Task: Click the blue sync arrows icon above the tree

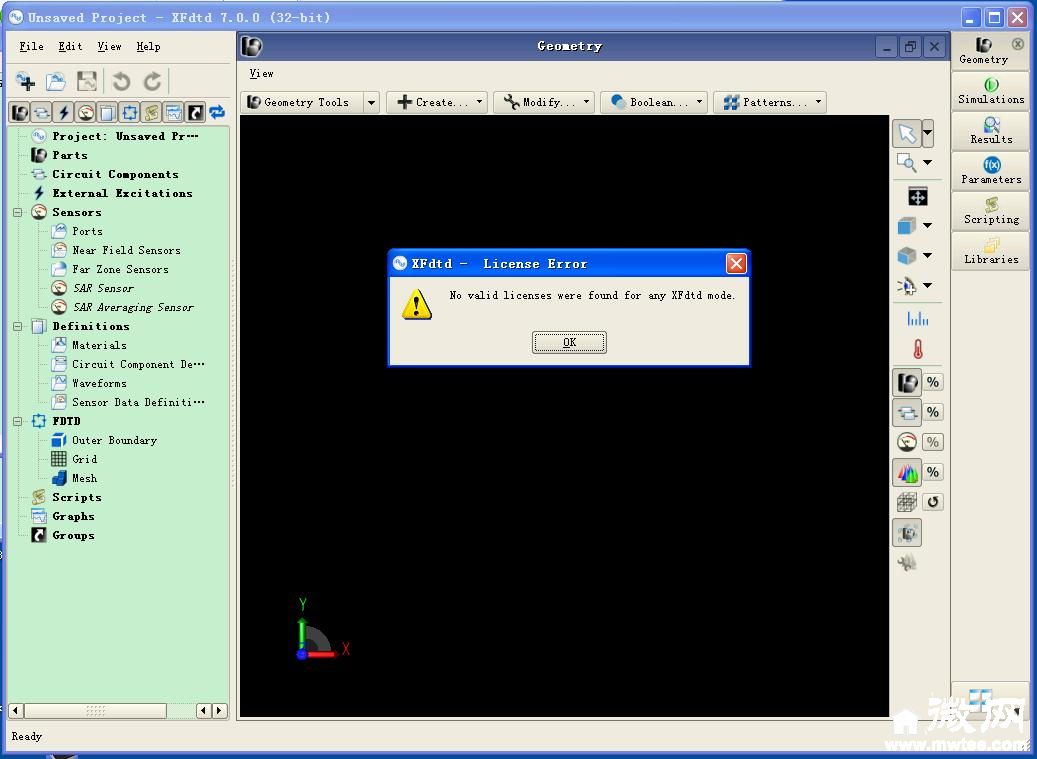Action: [217, 112]
